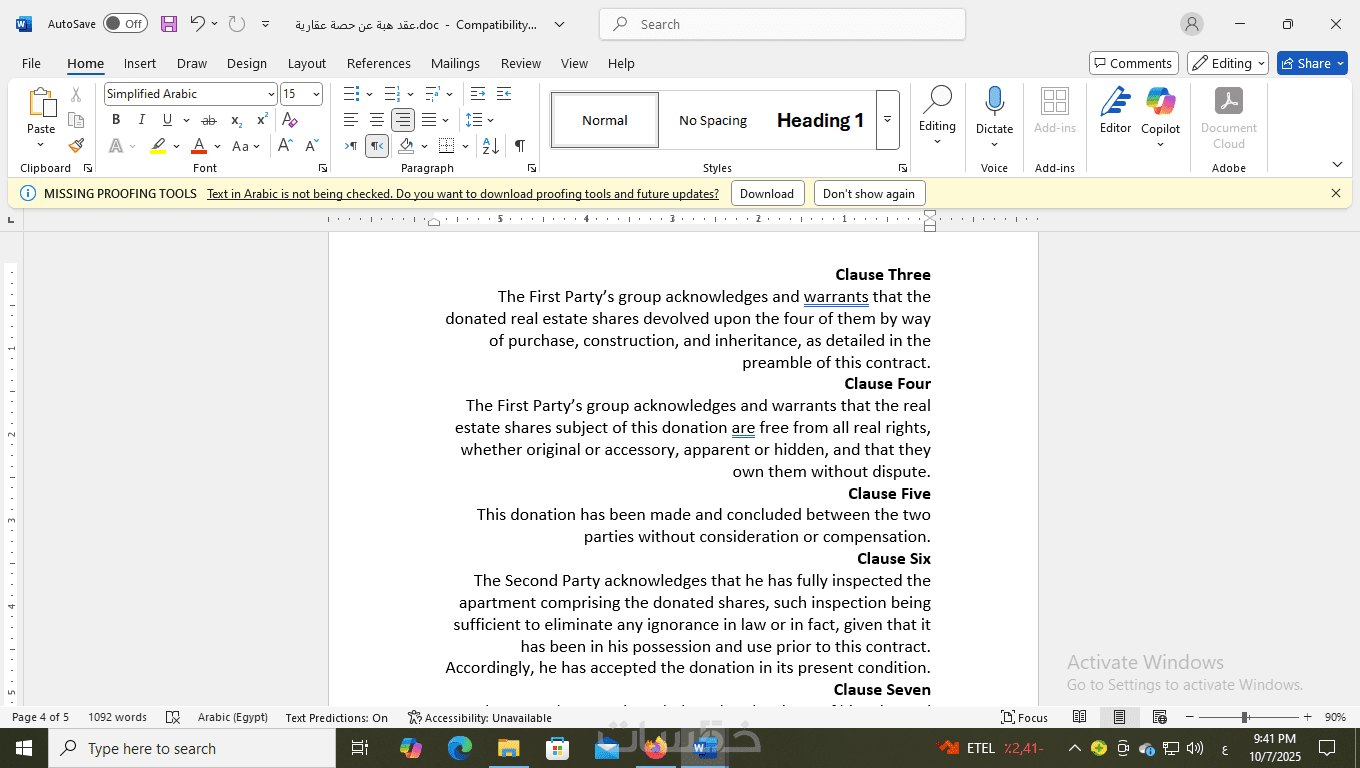Switch to Read Mode view
This screenshot has width=1360, height=768.
point(1080,717)
